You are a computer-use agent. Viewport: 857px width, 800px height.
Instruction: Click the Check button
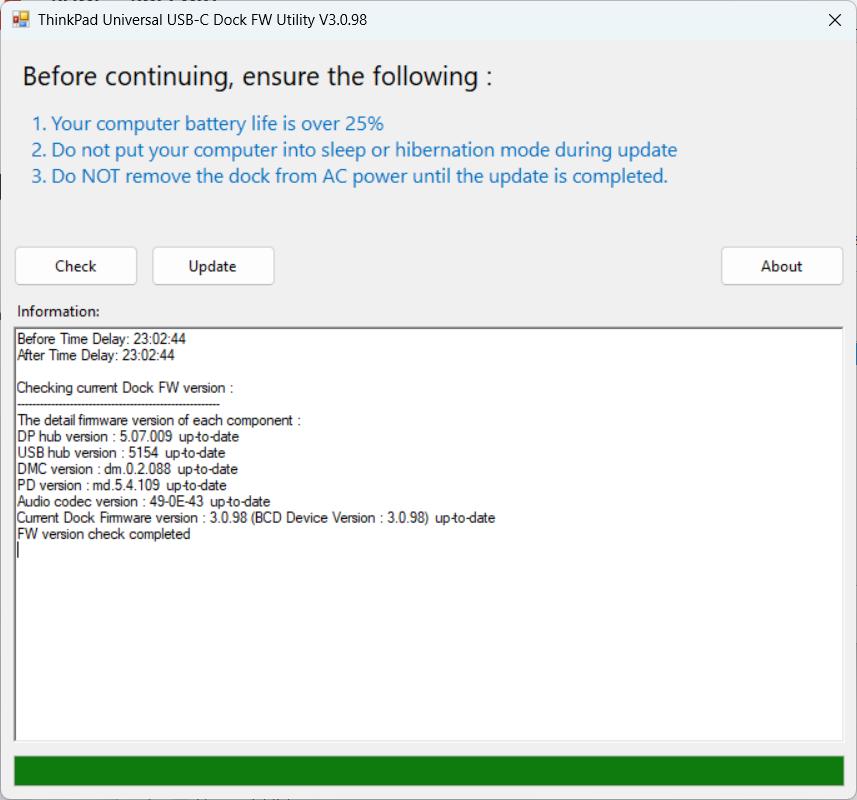pos(76,266)
